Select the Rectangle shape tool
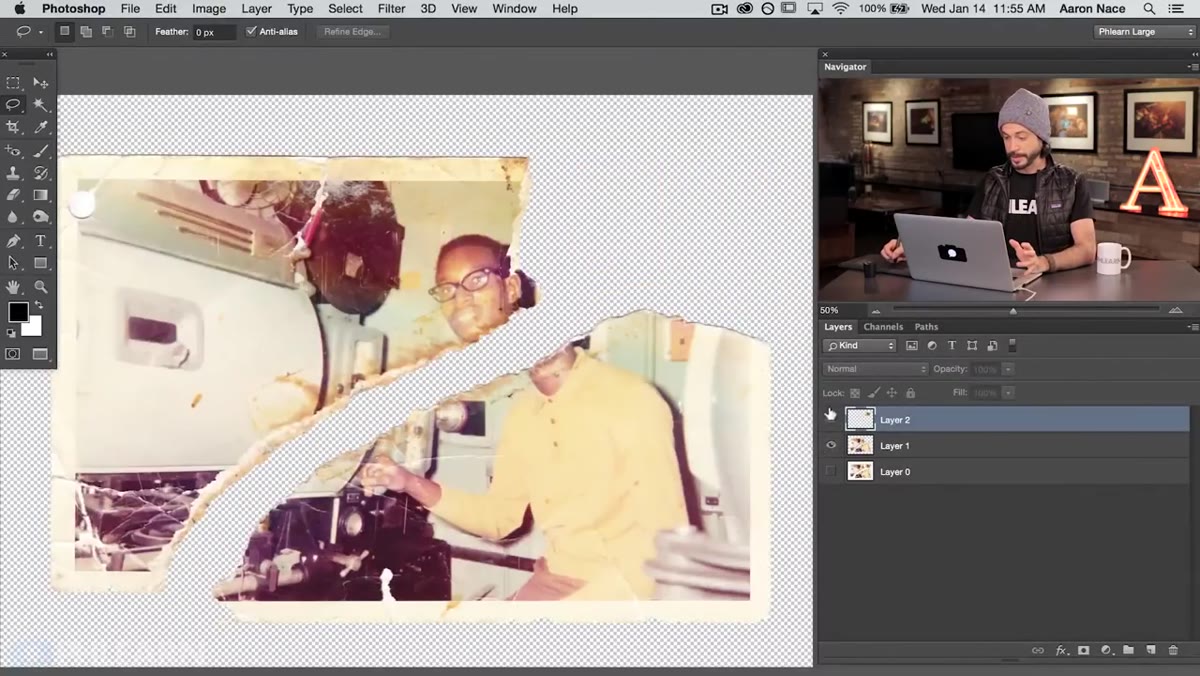Viewport: 1200px width, 676px height. (41, 263)
